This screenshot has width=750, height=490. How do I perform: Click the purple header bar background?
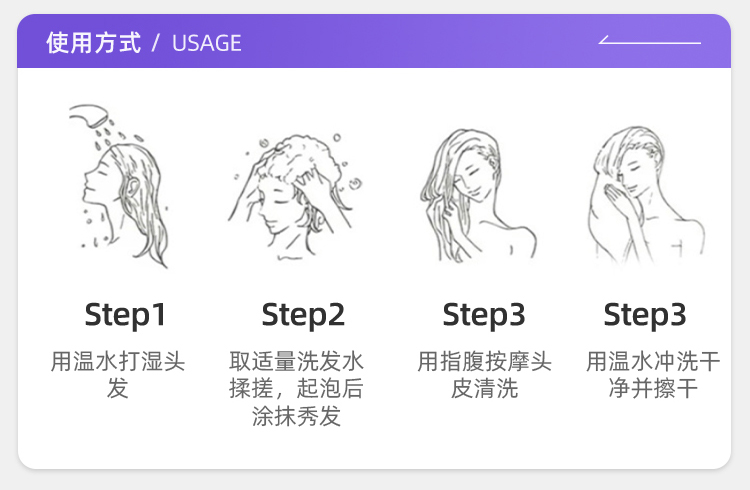(411, 42)
